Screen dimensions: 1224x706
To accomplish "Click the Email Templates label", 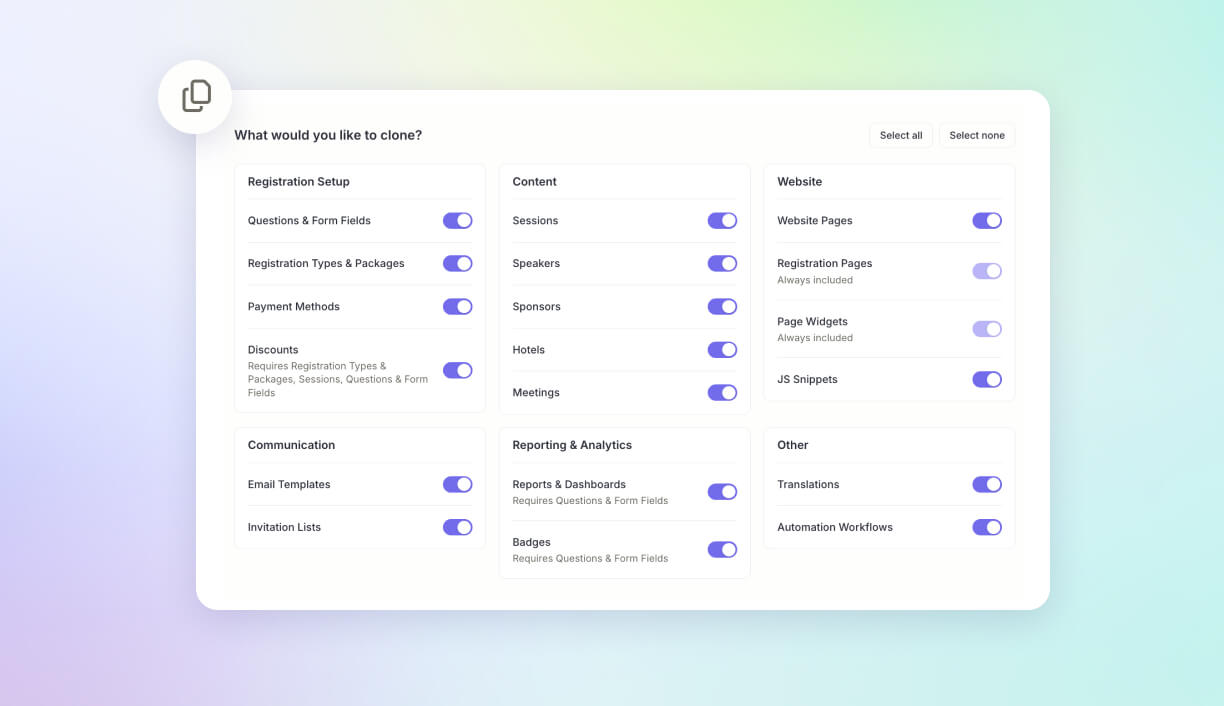I will [289, 485].
